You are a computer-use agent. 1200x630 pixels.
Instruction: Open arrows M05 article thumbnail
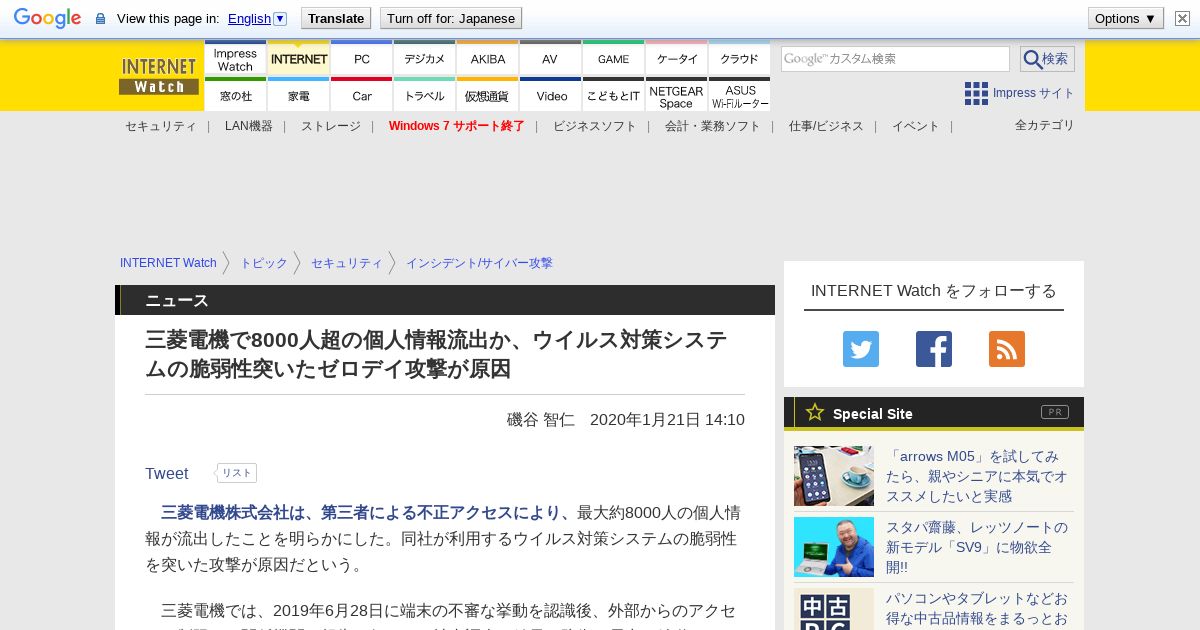[834, 476]
